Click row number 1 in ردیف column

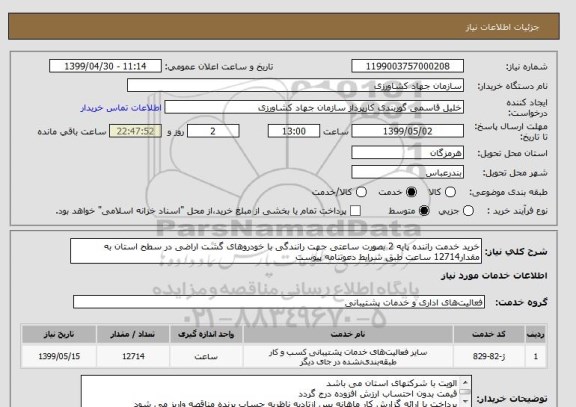coord(536,356)
